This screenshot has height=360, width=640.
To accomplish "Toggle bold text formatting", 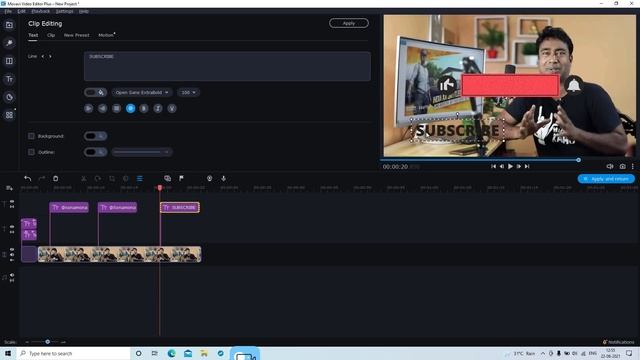I will 144,109.
